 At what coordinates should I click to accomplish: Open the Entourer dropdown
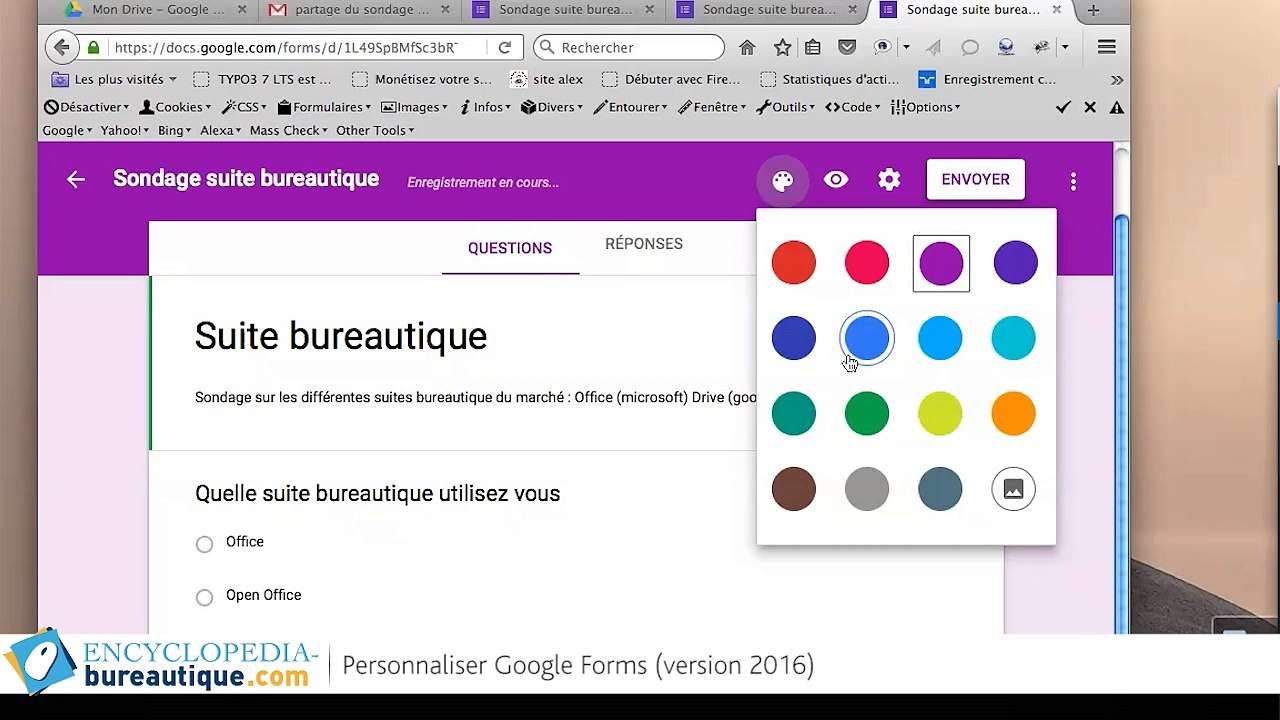point(630,107)
